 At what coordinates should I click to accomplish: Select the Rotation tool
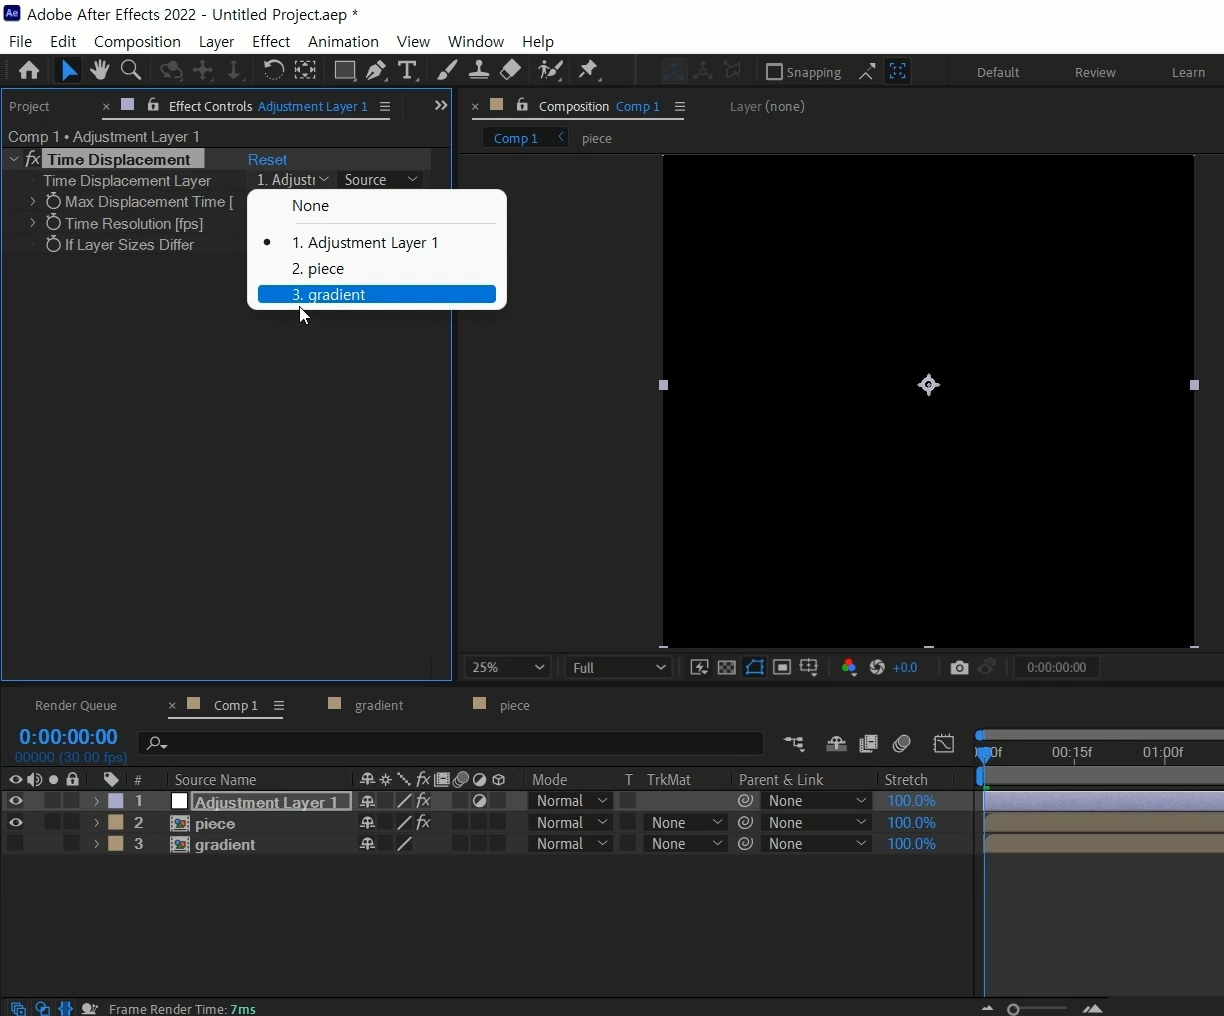coord(273,70)
